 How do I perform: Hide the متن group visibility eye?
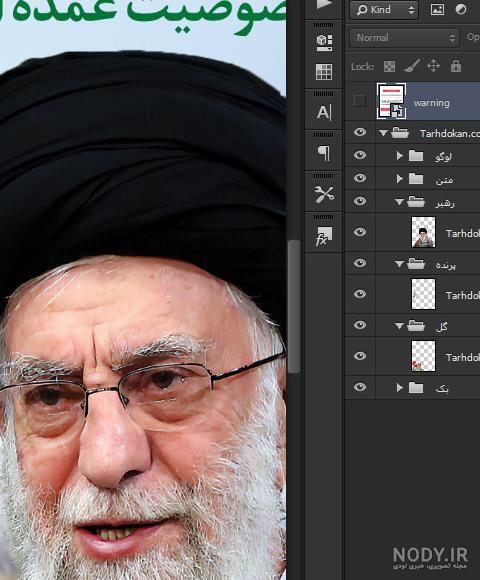click(x=359, y=178)
